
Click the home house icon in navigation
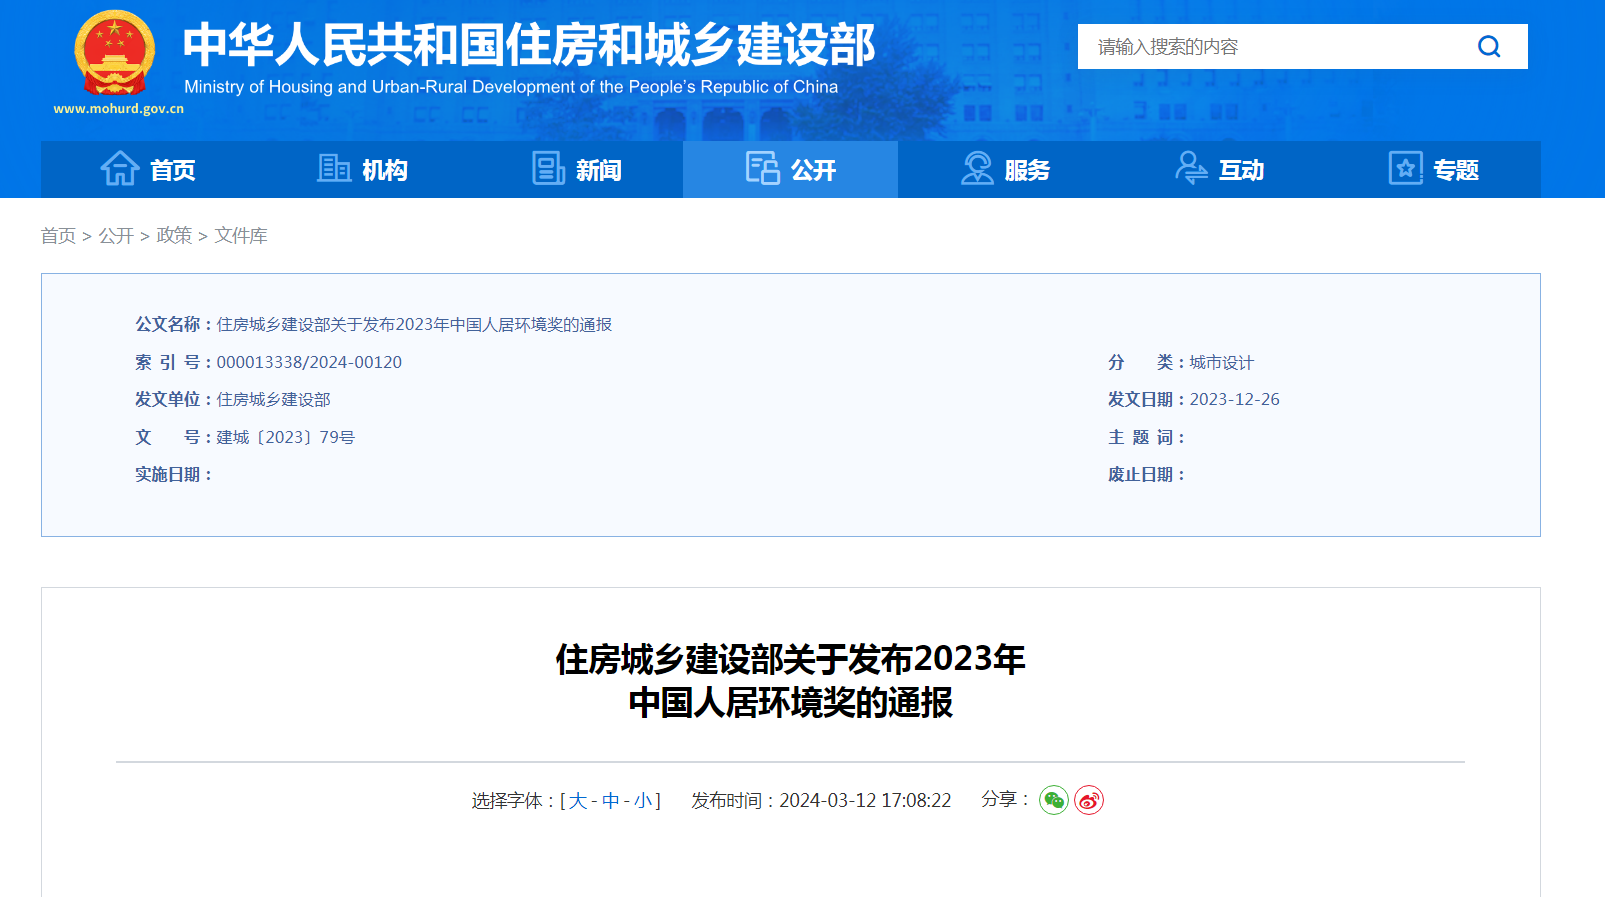(x=120, y=168)
